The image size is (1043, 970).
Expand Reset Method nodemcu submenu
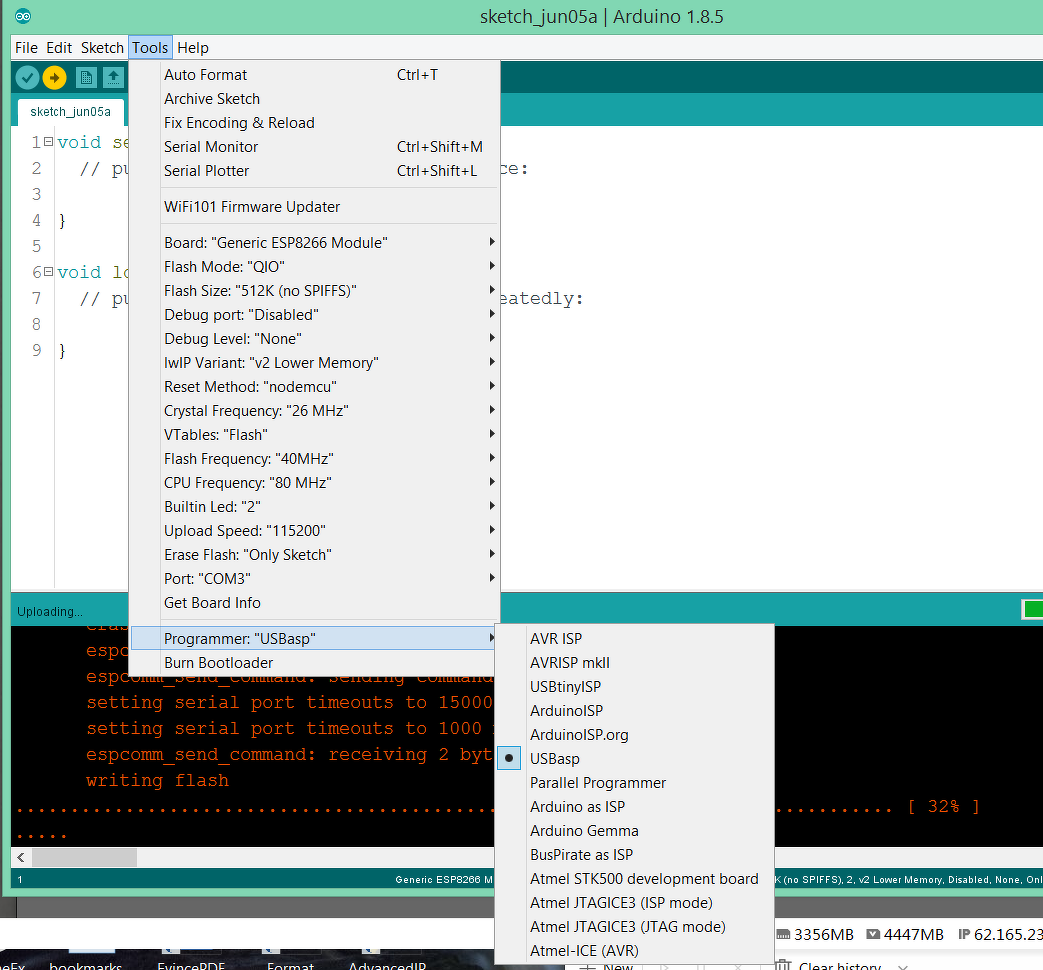[x=314, y=387]
